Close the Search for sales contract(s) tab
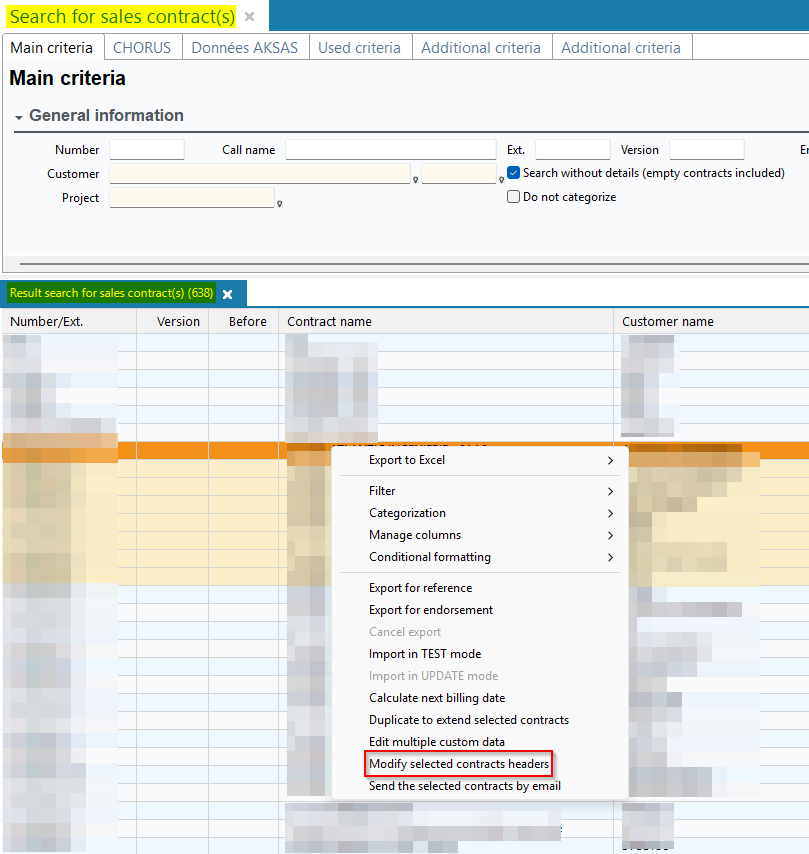The height and width of the screenshot is (854, 809). tap(250, 17)
